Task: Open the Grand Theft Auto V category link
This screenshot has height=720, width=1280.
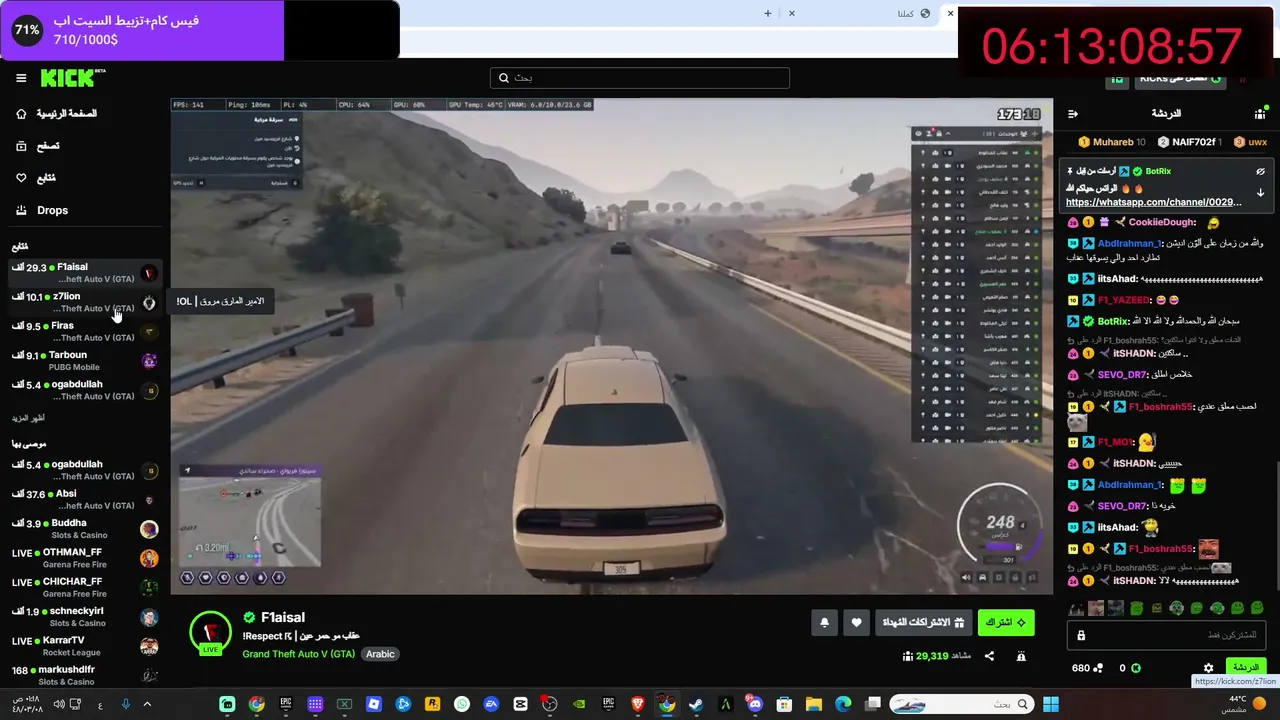Action: pyautogui.click(x=299, y=654)
